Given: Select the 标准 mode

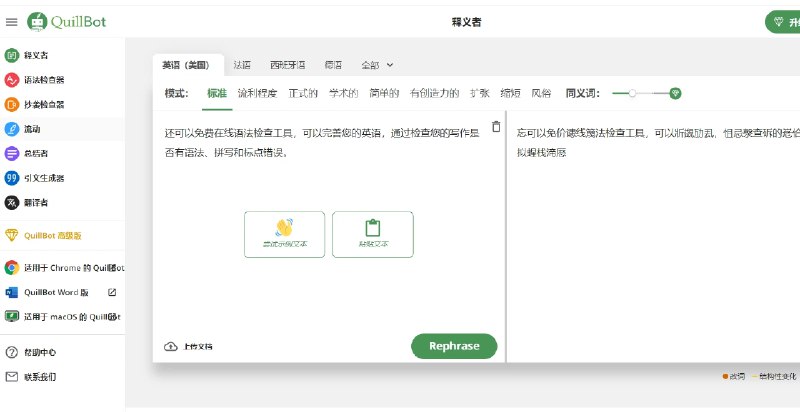Looking at the screenshot, I should [217, 93].
